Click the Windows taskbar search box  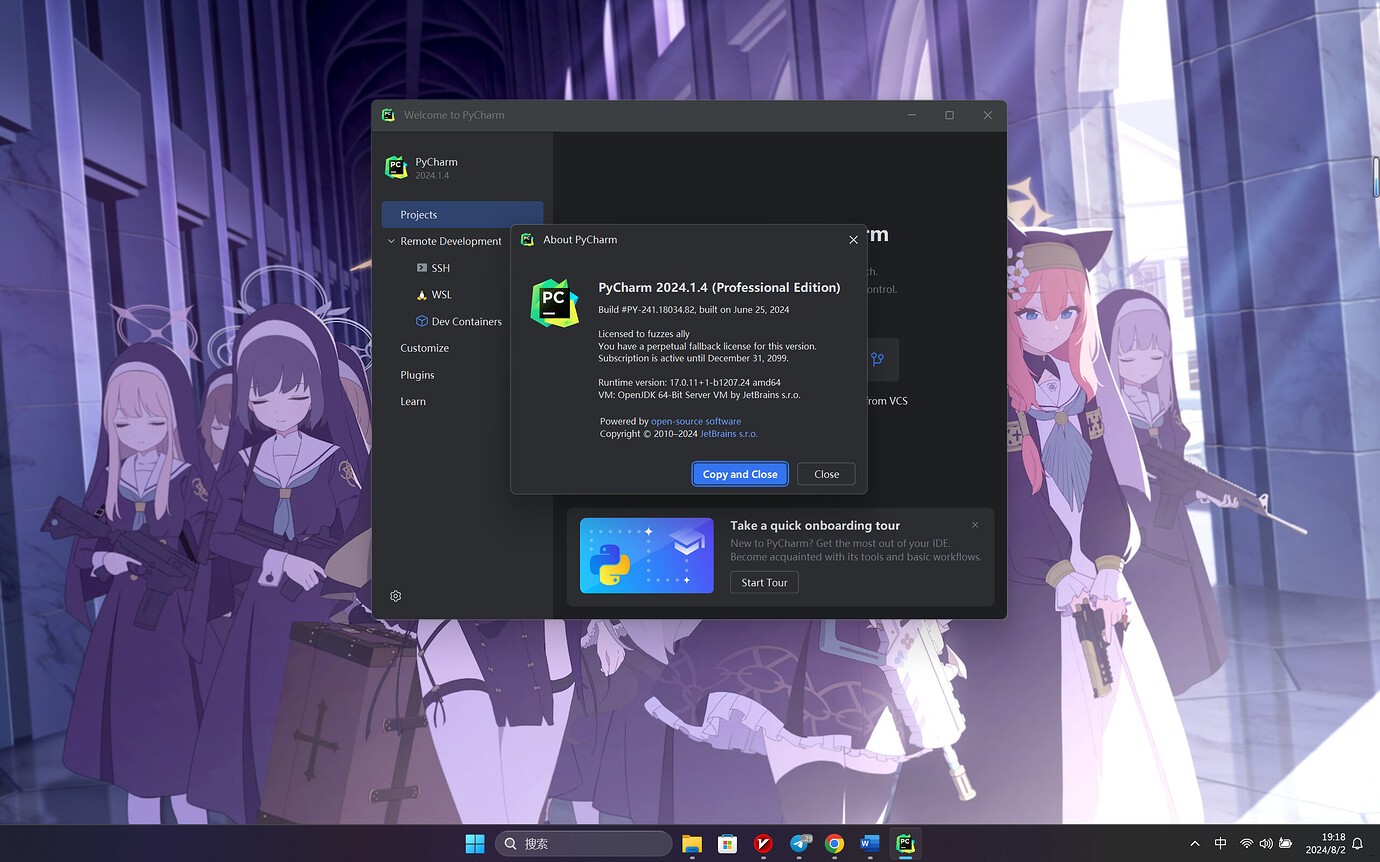tap(584, 844)
